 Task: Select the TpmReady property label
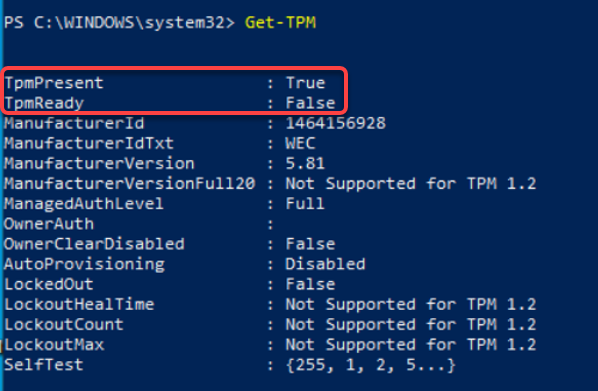point(44,104)
